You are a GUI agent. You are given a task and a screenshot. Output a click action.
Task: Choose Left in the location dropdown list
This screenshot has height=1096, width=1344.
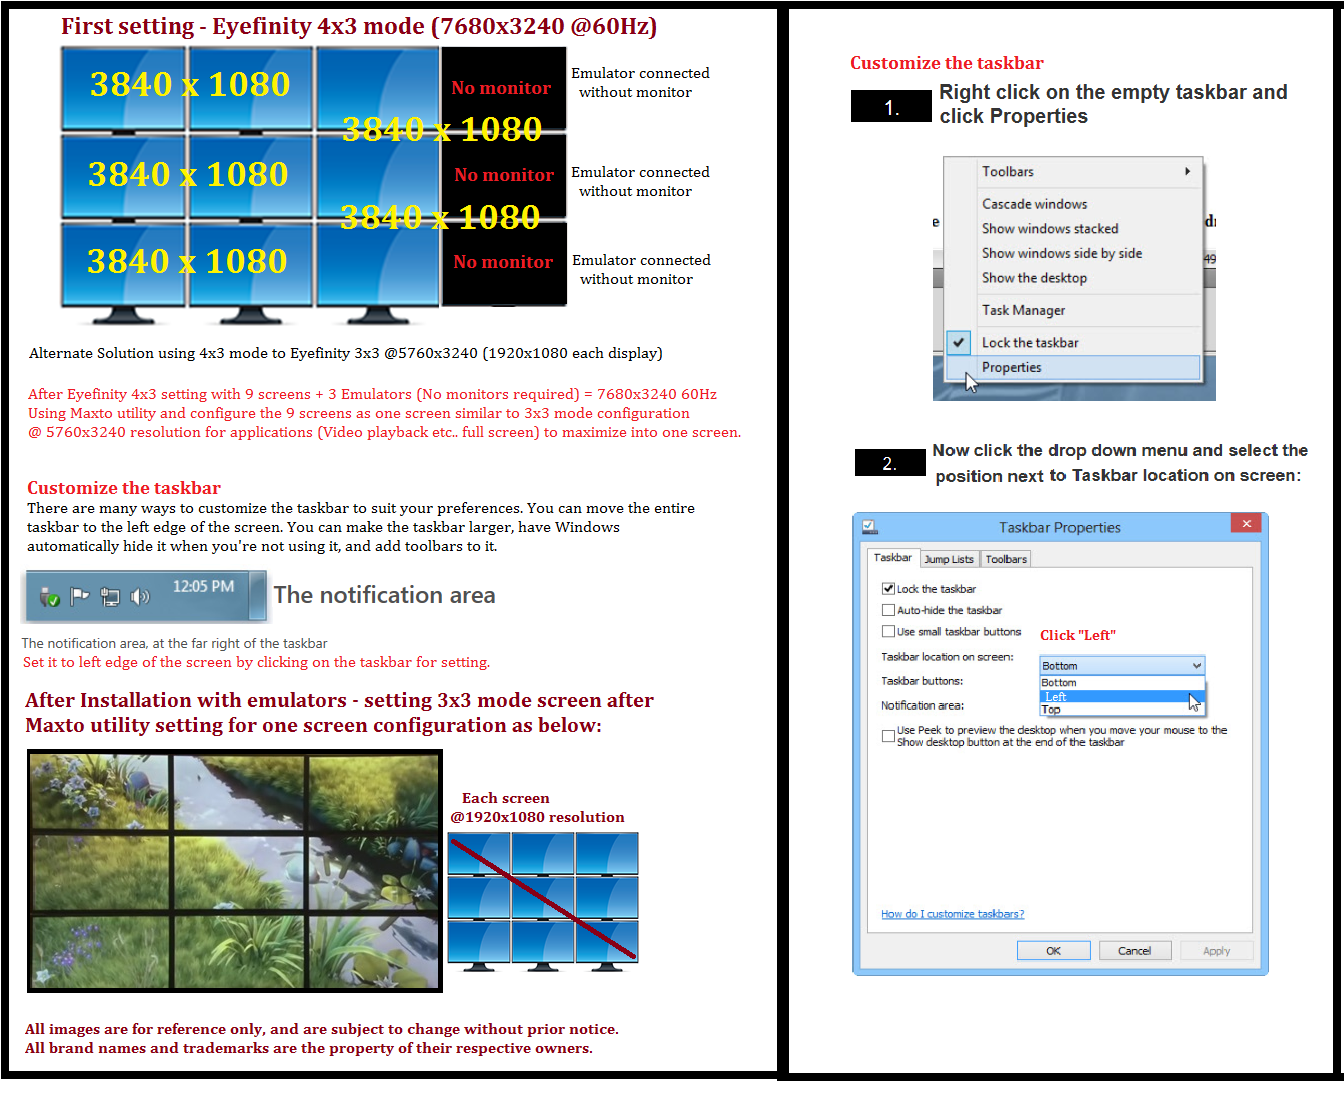1122,696
